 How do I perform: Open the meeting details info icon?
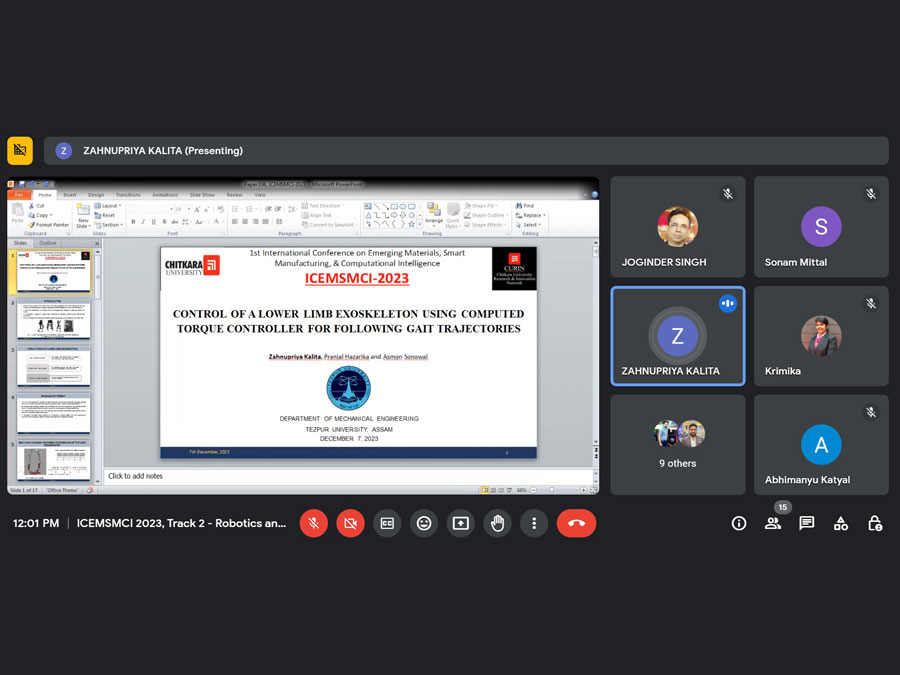tap(739, 523)
